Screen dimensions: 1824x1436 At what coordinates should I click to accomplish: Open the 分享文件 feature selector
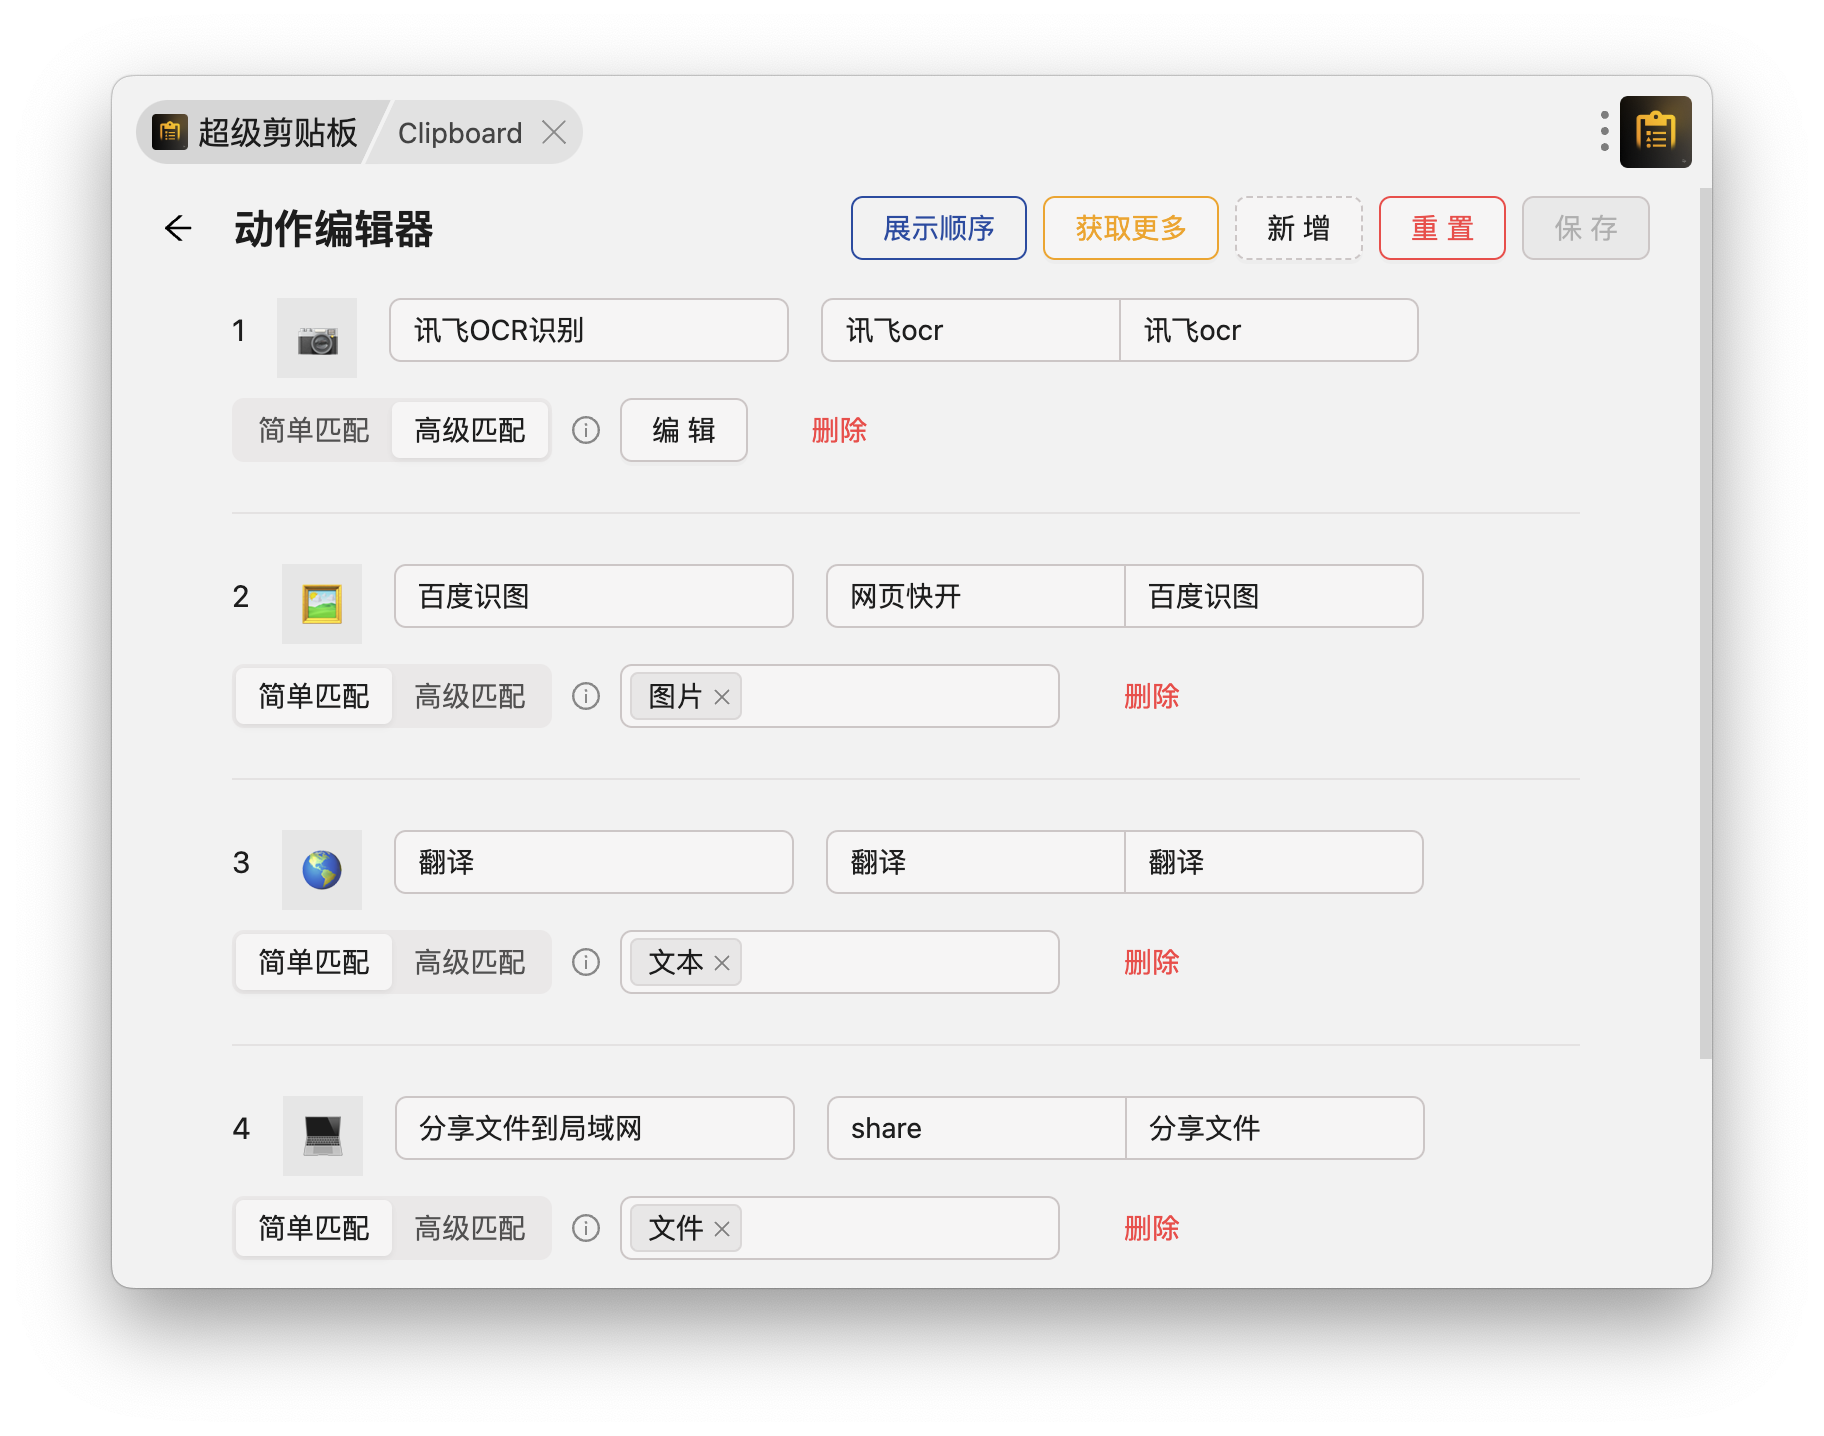point(1275,1128)
